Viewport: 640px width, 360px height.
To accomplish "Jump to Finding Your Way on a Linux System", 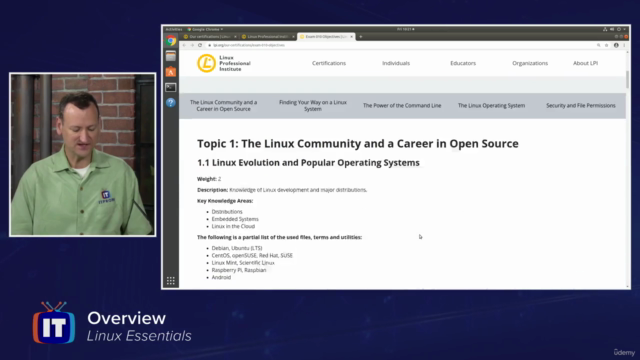I will pos(313,106).
